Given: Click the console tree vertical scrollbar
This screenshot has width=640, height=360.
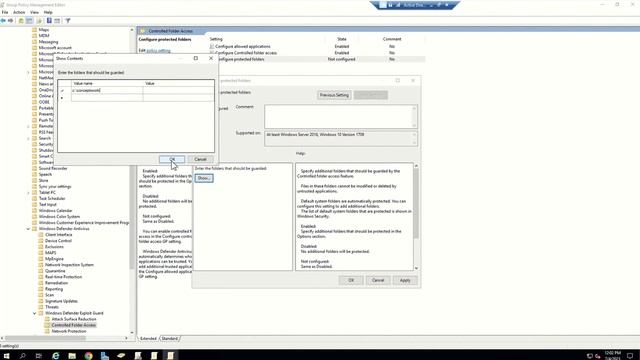Looking at the screenshot, I should [131, 181].
